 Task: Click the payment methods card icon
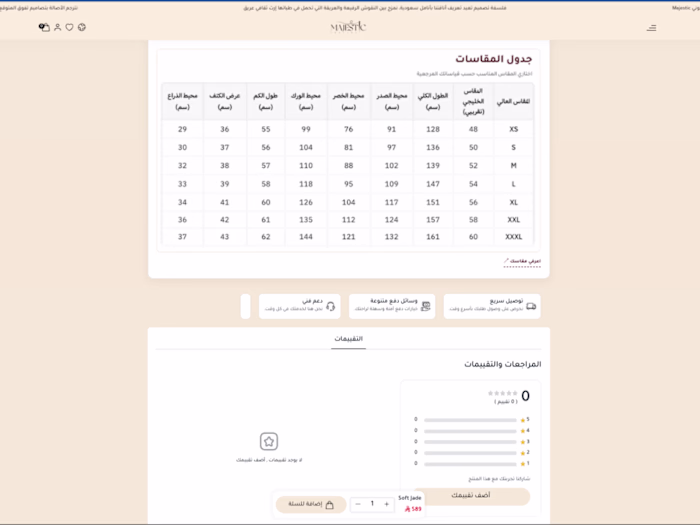tap(425, 306)
